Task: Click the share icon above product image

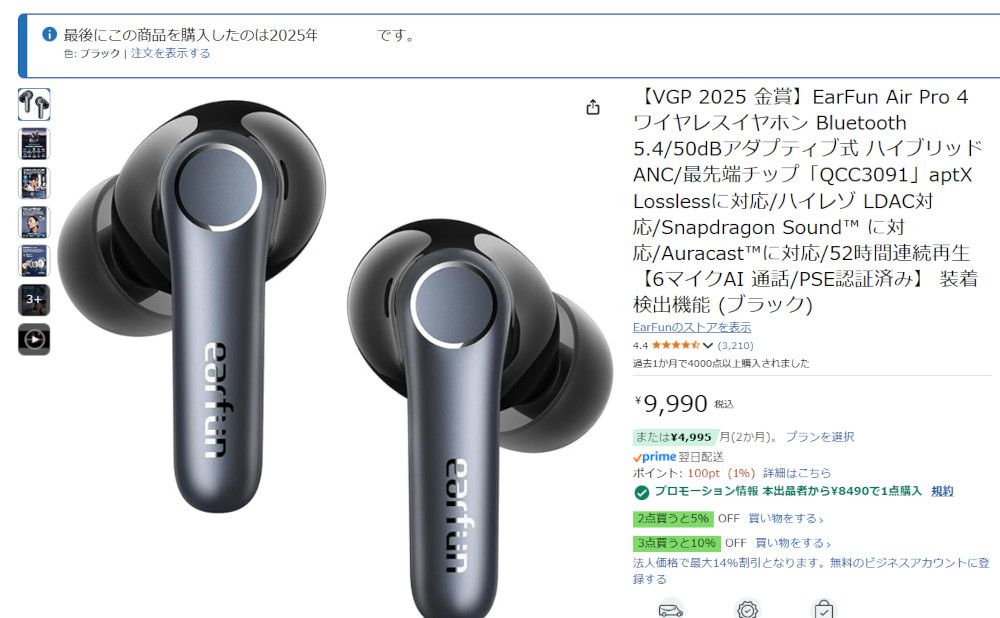Action: tap(593, 107)
